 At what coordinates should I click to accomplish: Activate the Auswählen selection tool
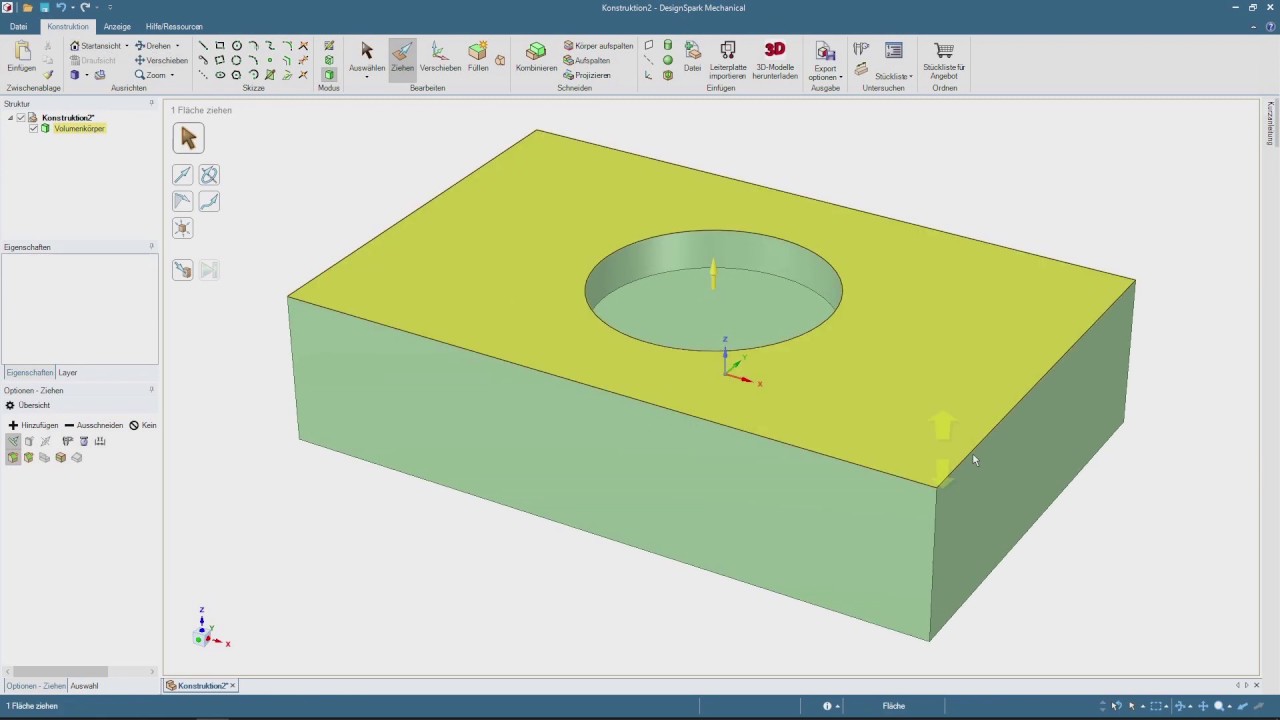(367, 57)
